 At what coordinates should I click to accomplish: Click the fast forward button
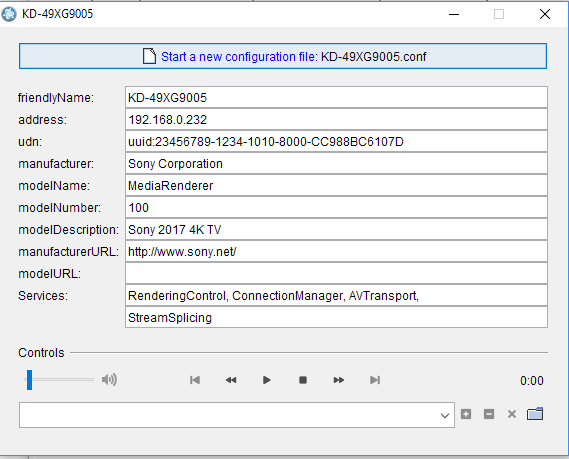coord(338,380)
